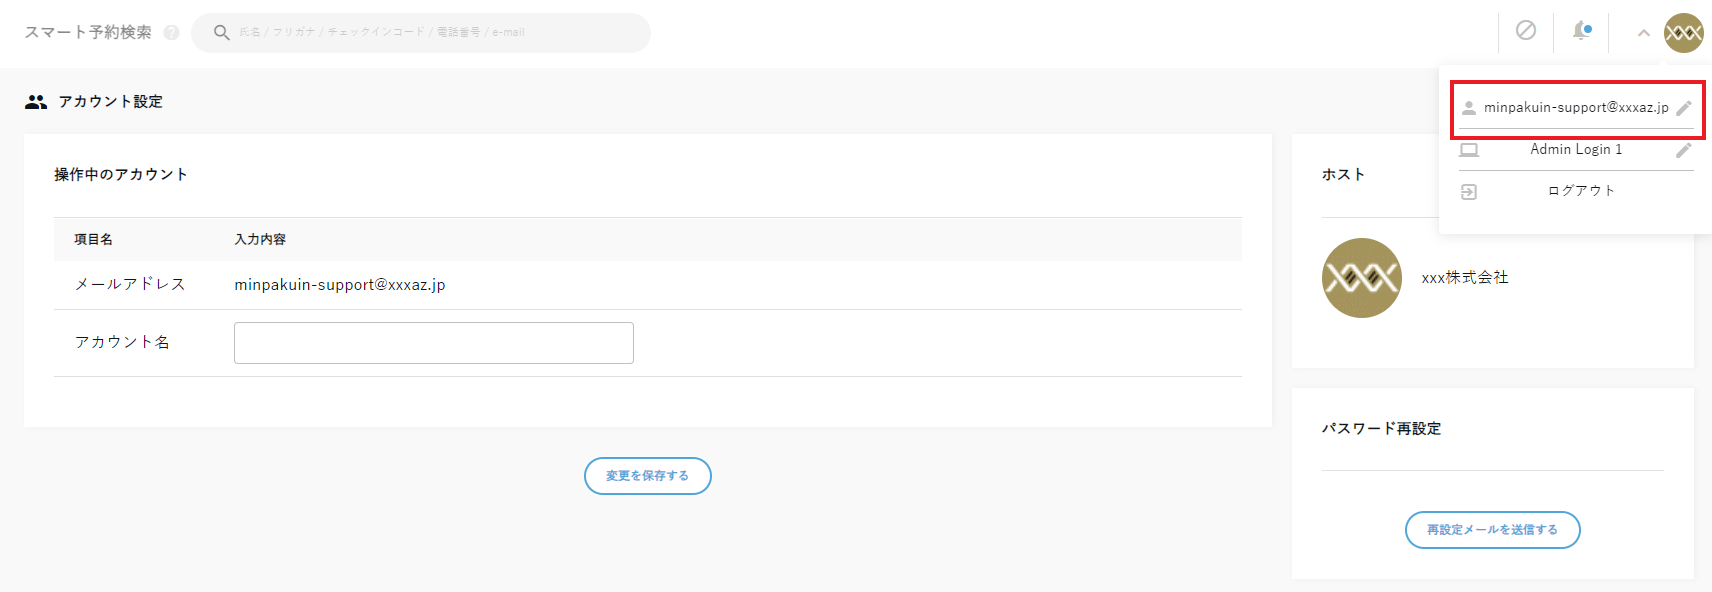
Task: Select minpakuin-support@xxxaz.jp in the menu
Action: coord(1575,108)
